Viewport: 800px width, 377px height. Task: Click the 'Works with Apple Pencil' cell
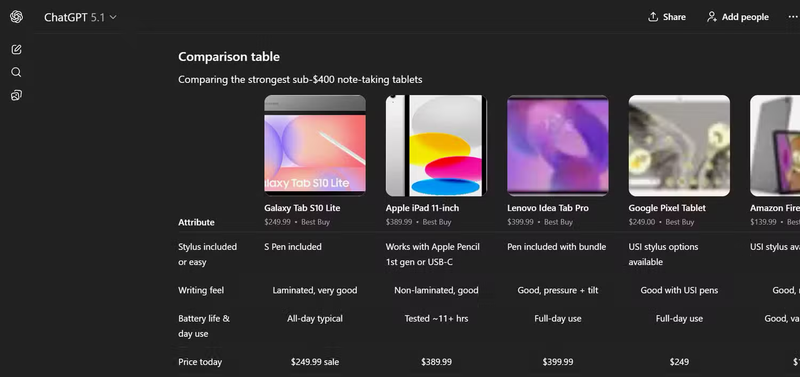click(433, 255)
